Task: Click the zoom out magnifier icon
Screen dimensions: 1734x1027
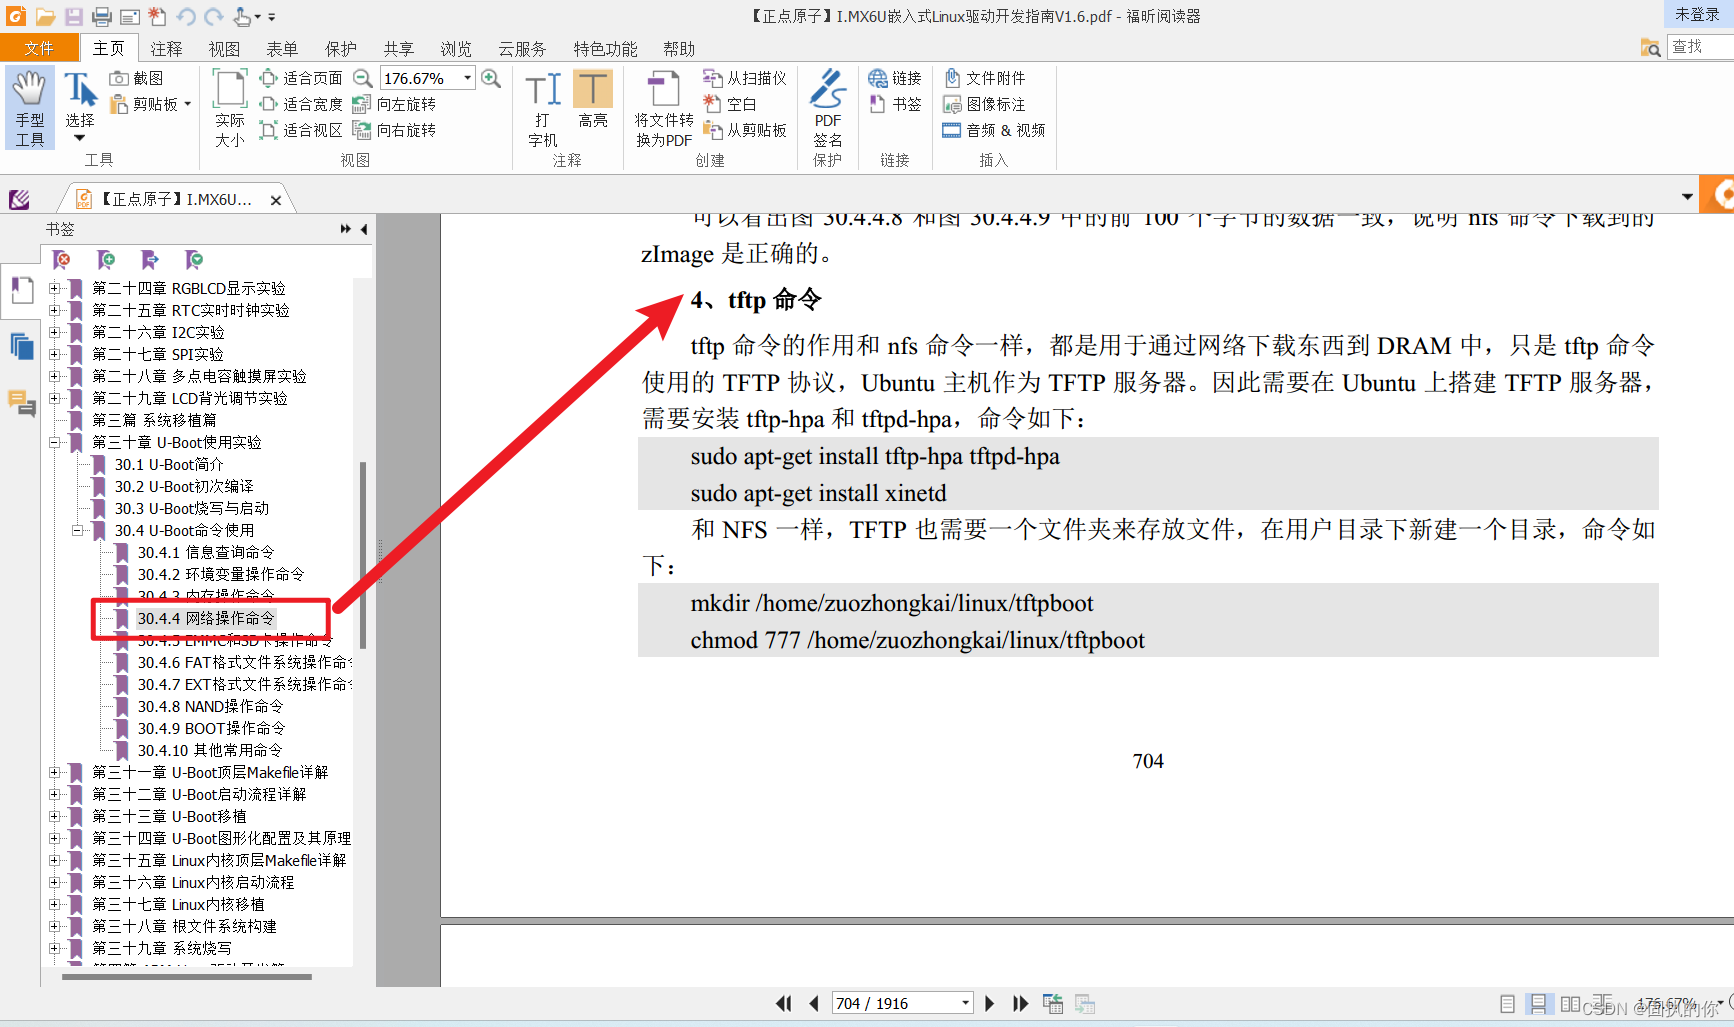Action: point(363,78)
